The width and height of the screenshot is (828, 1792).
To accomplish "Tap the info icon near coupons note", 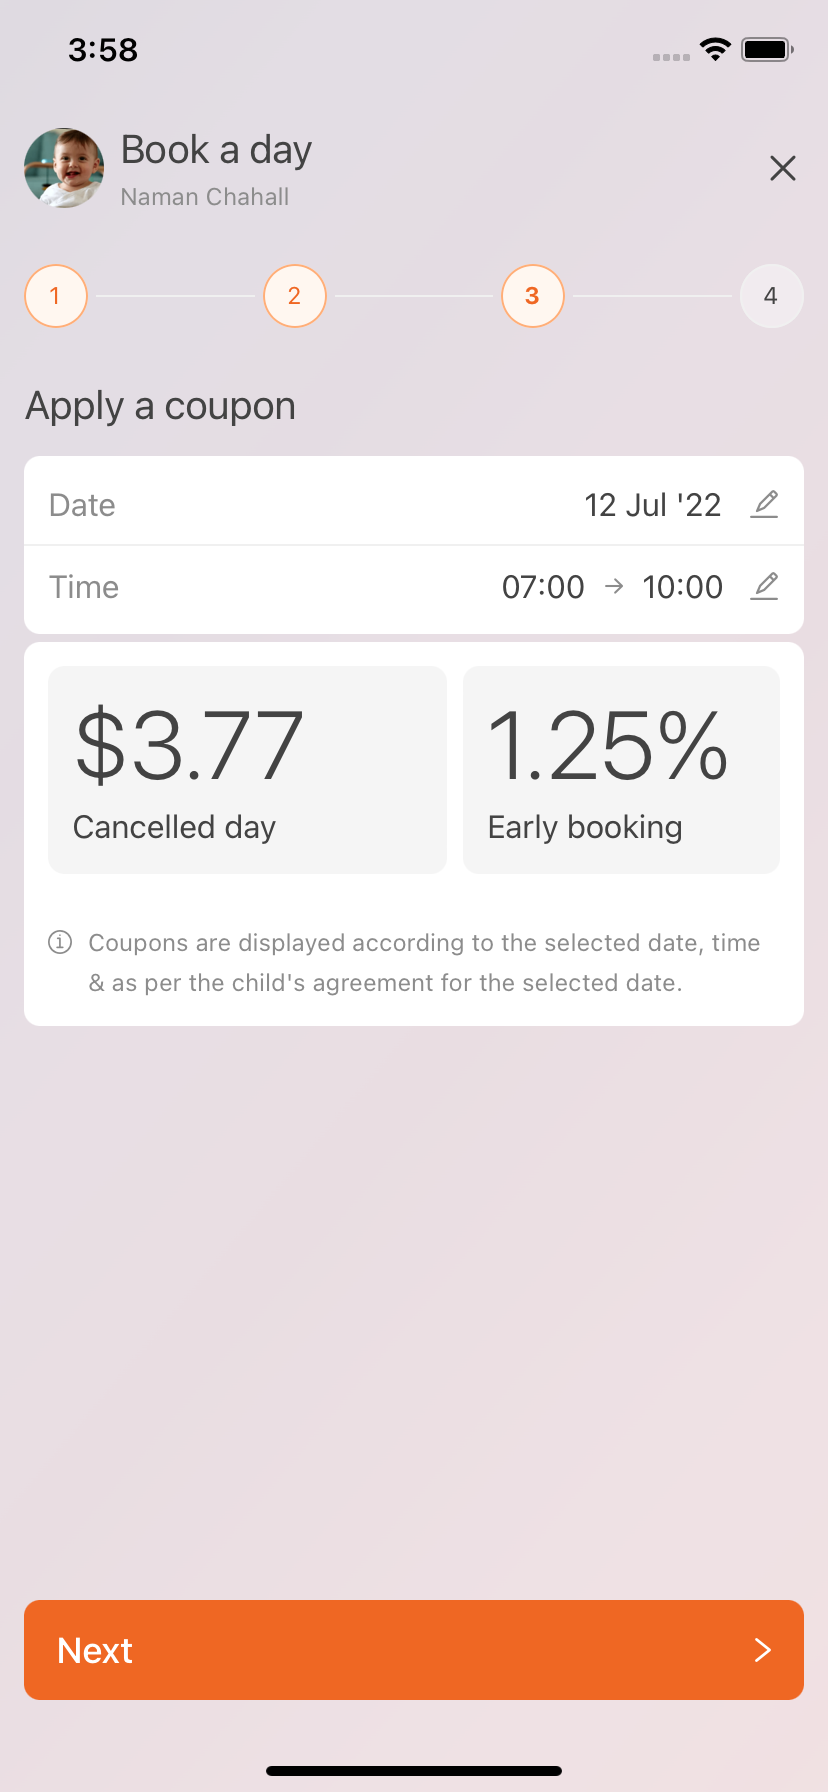I will 60,942.
